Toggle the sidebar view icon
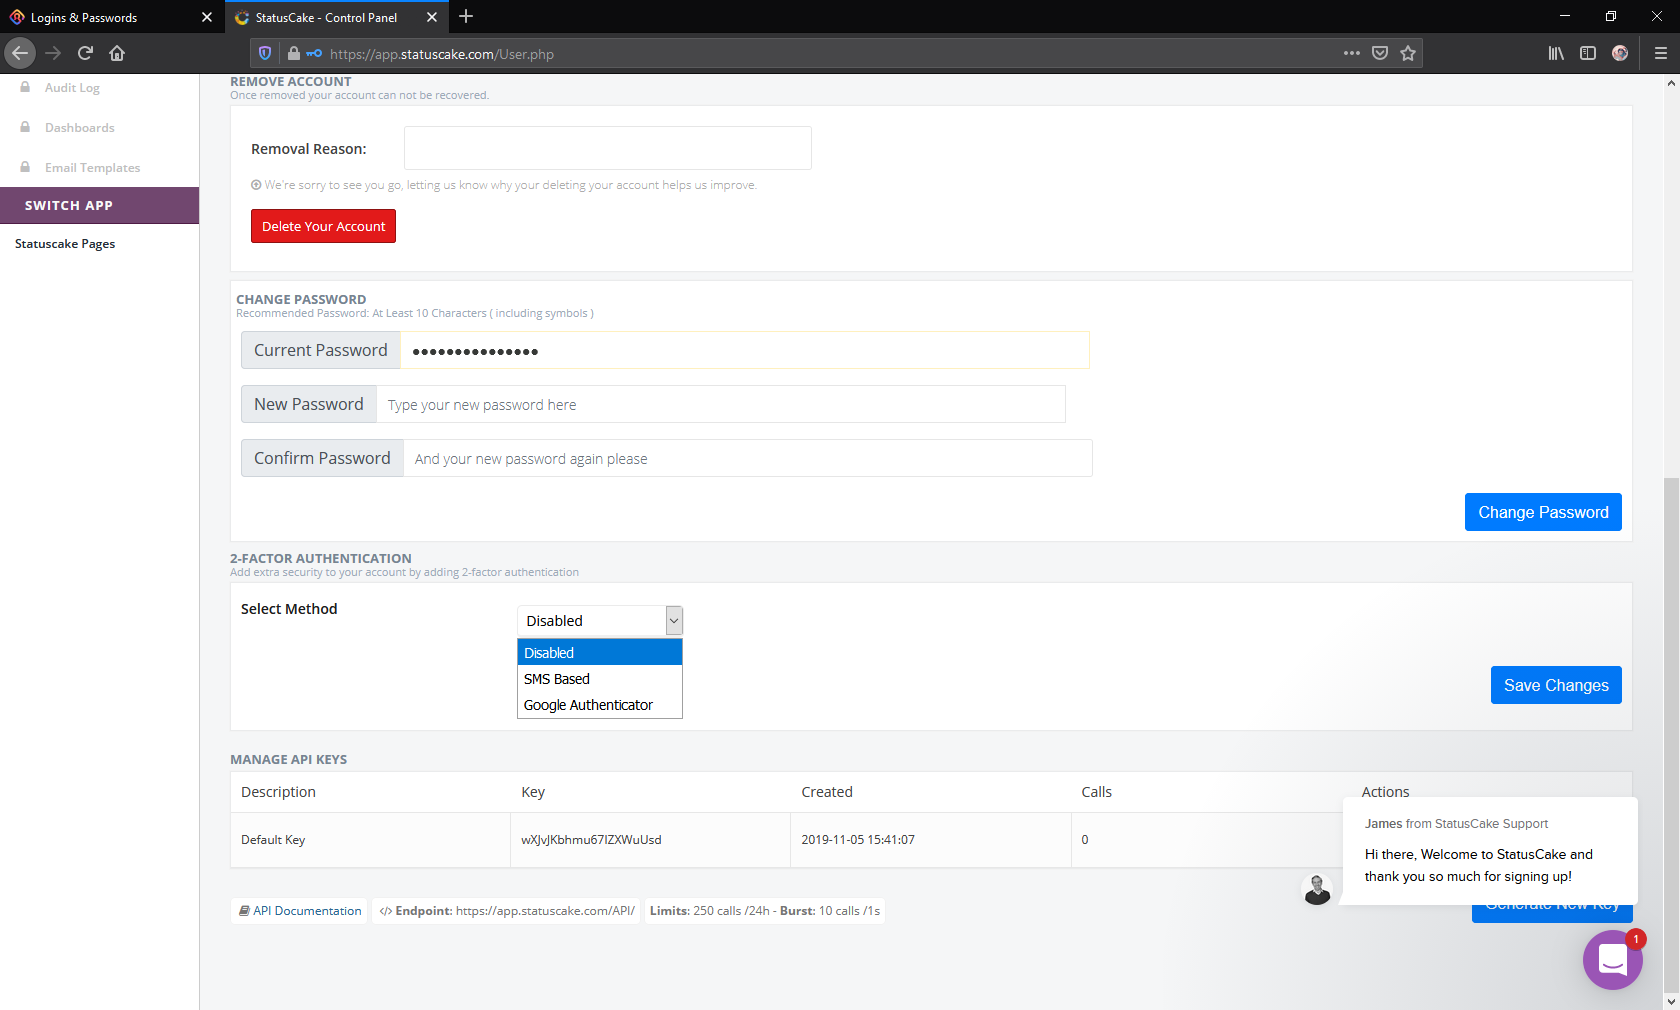1680x1010 pixels. point(1588,53)
